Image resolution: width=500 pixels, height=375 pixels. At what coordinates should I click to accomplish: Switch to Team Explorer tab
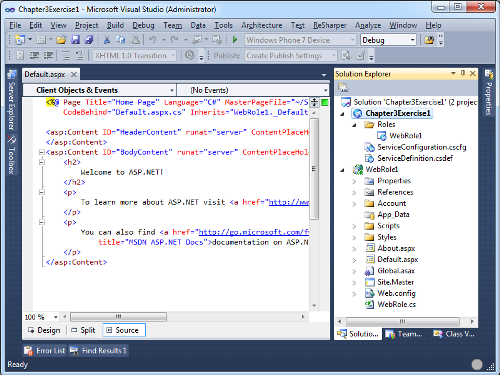[x=404, y=334]
